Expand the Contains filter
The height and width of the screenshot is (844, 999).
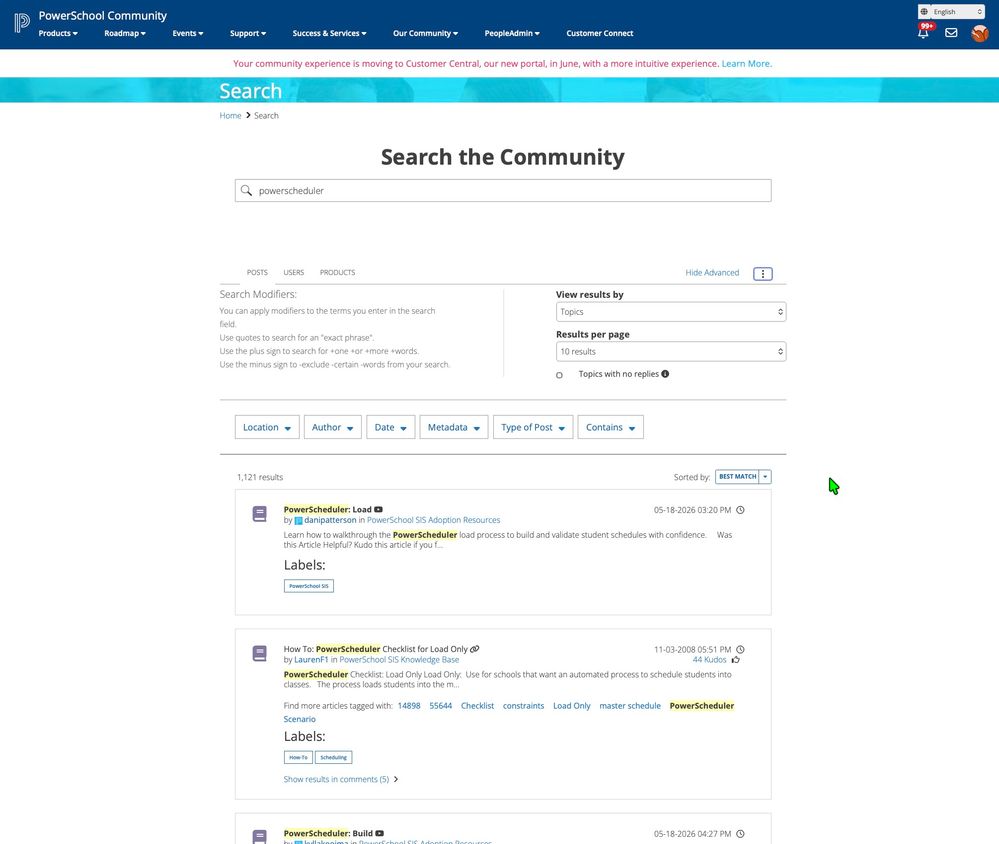(x=610, y=427)
